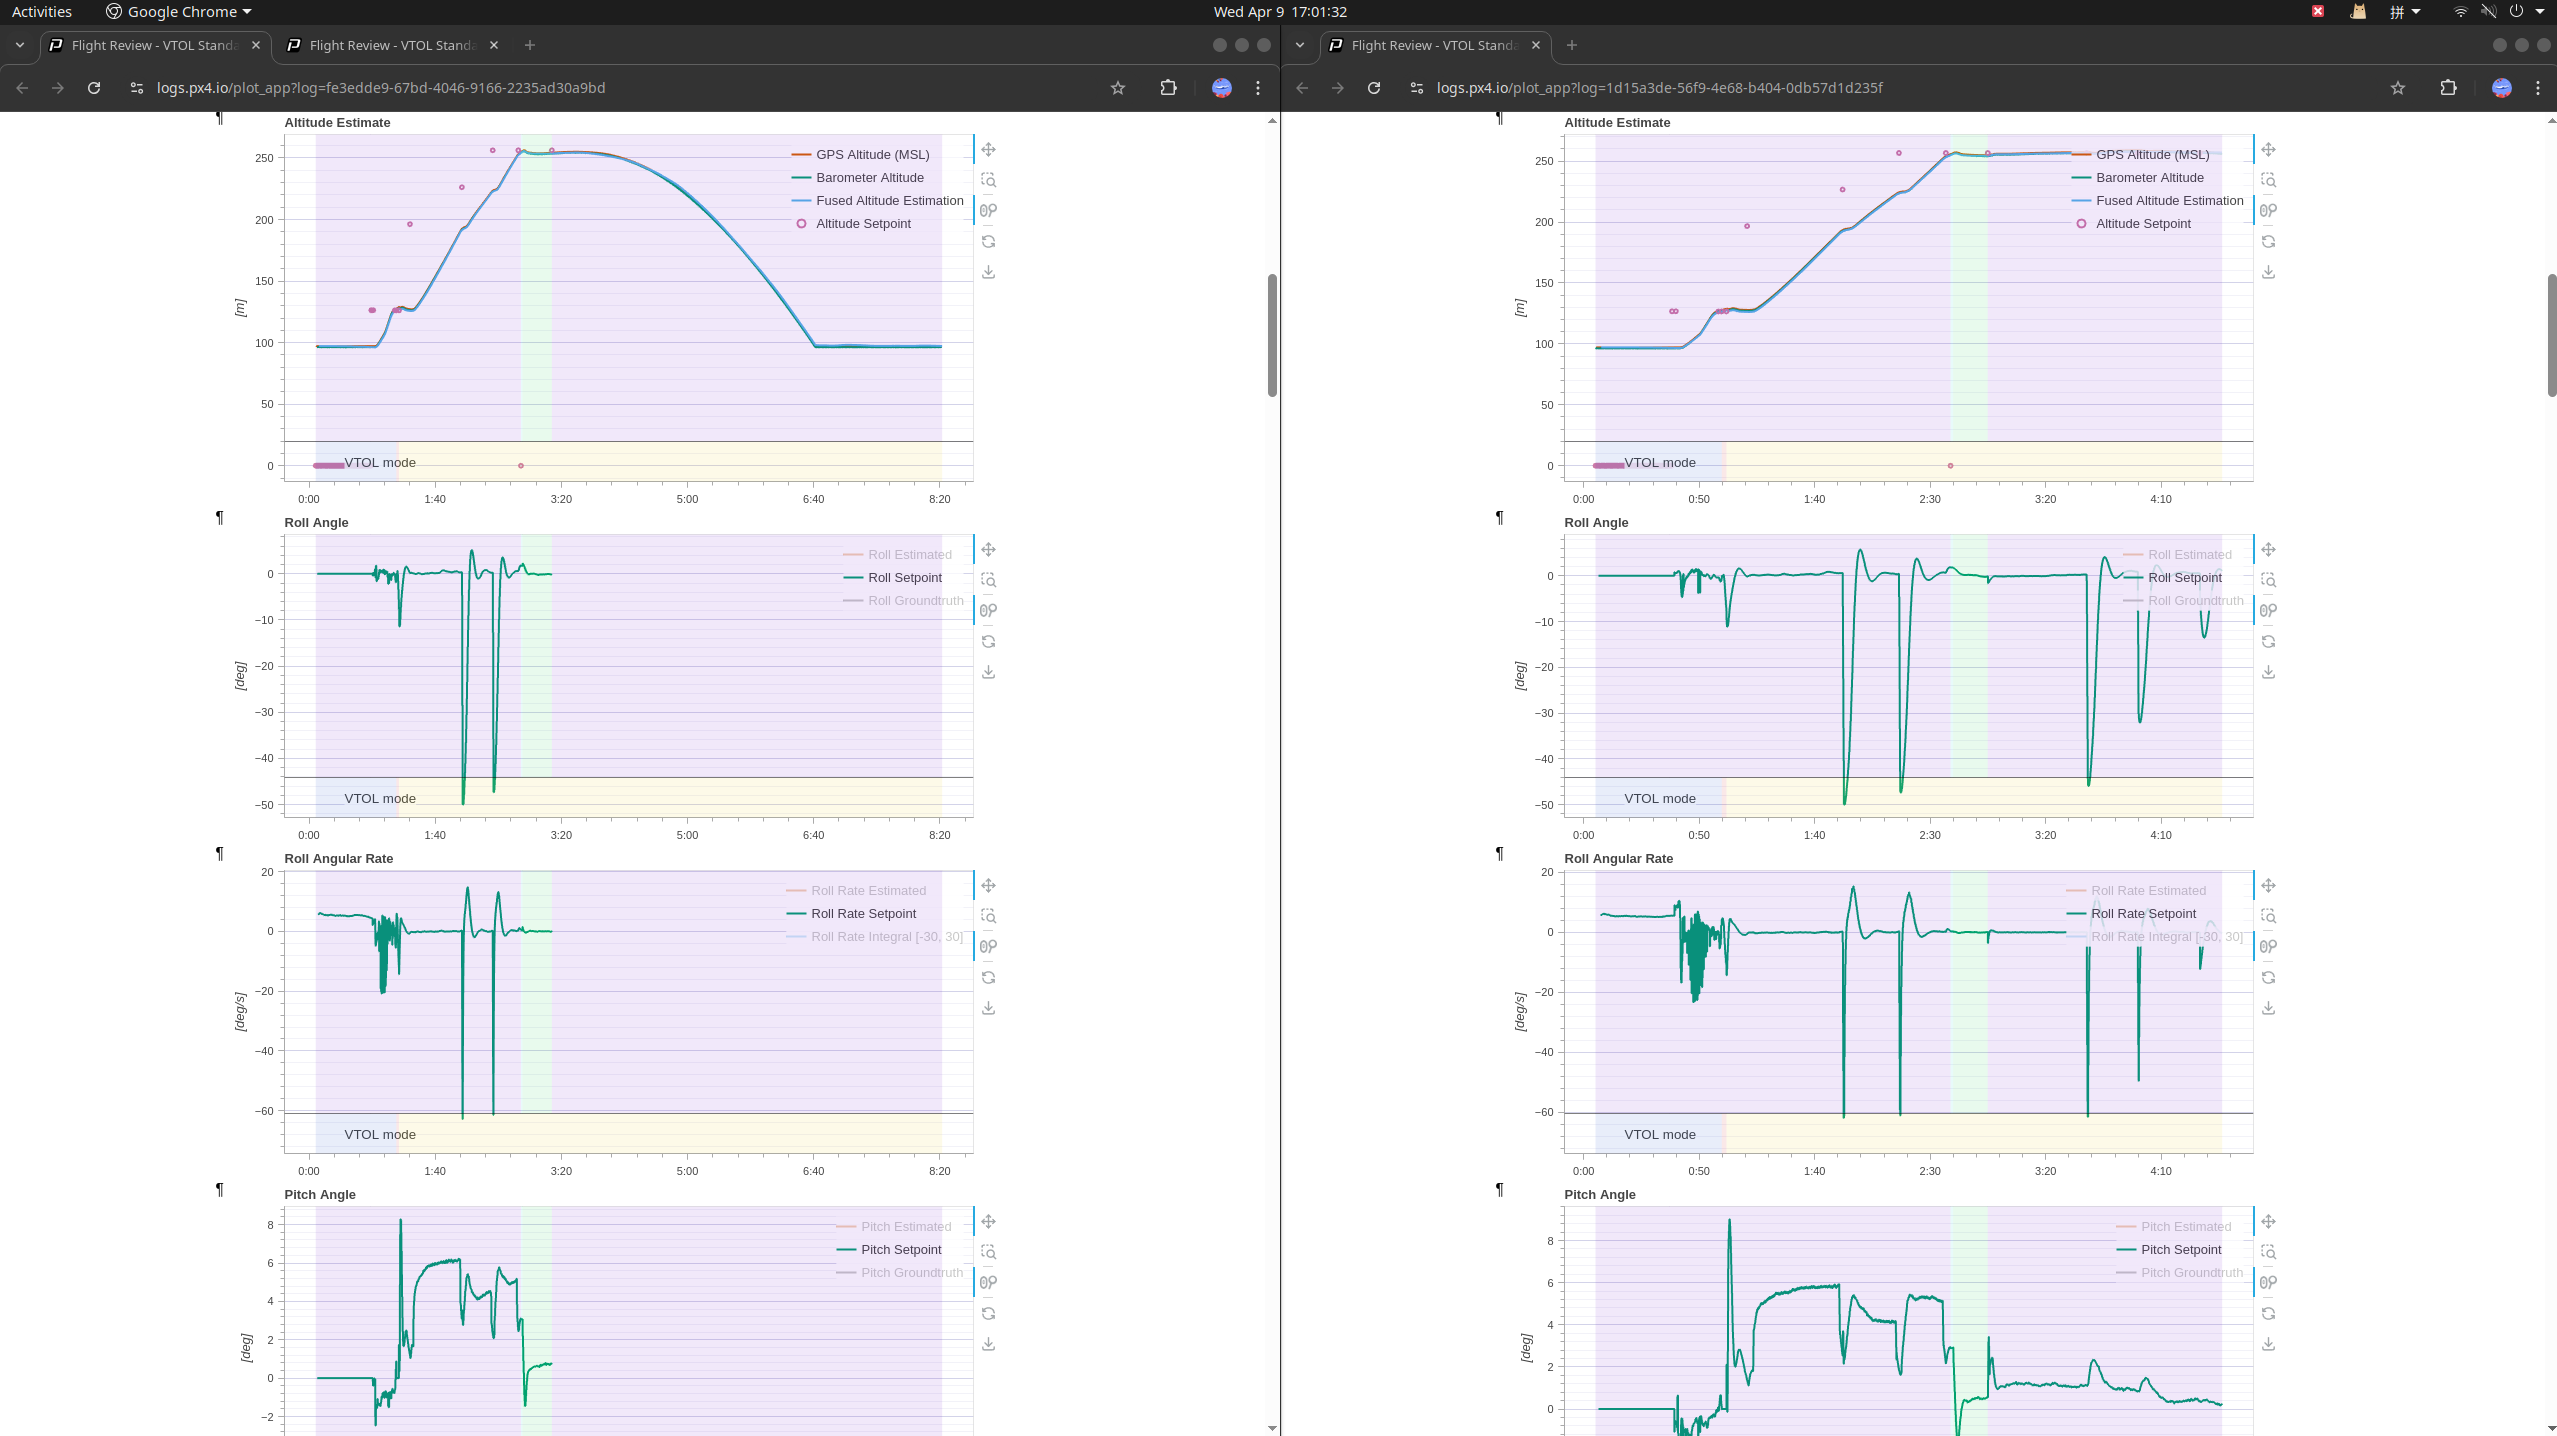2557x1436 pixels.
Task: Click right window vertical scrollbar thumb
Action: pos(2552,335)
